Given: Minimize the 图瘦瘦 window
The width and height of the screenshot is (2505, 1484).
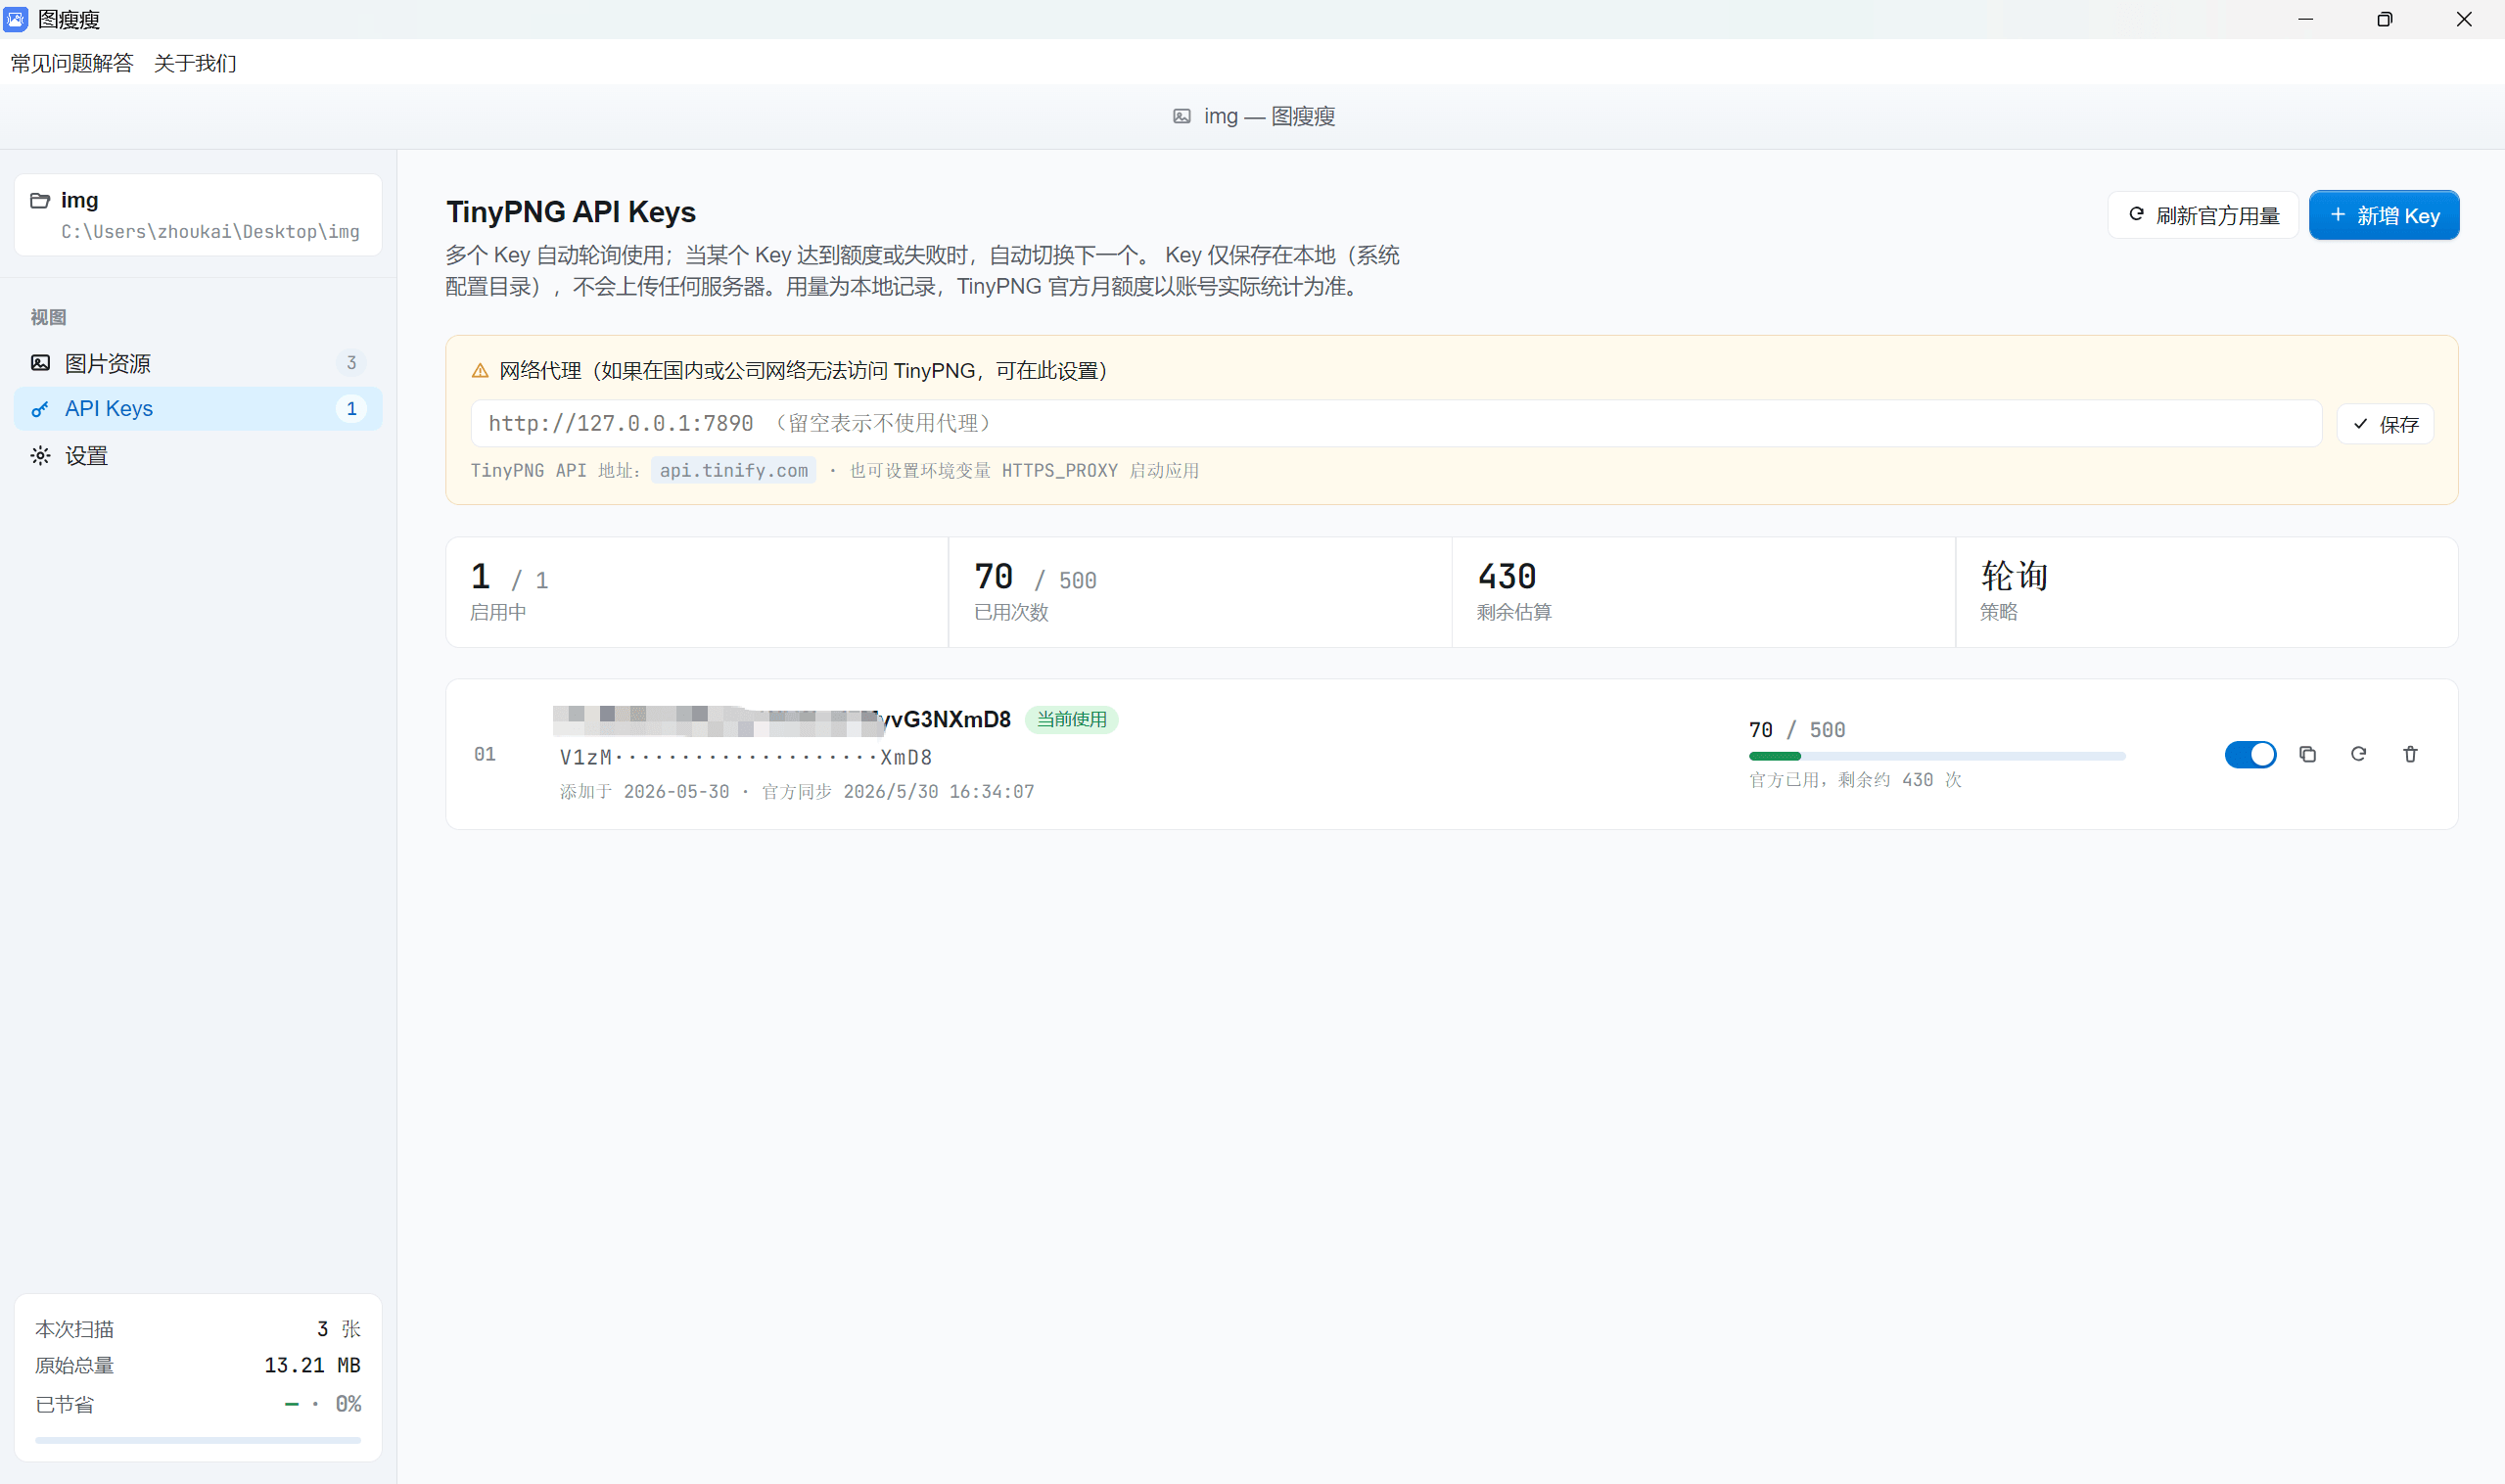Looking at the screenshot, I should pyautogui.click(x=2306, y=19).
